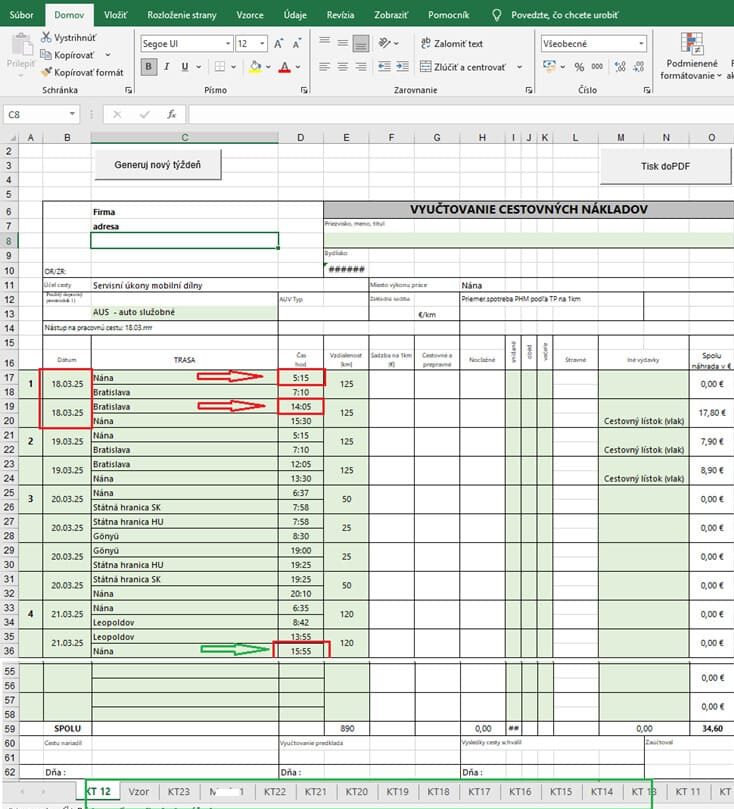Click the Generuj nový týždeň button
The image size is (734, 809).
tap(158, 165)
